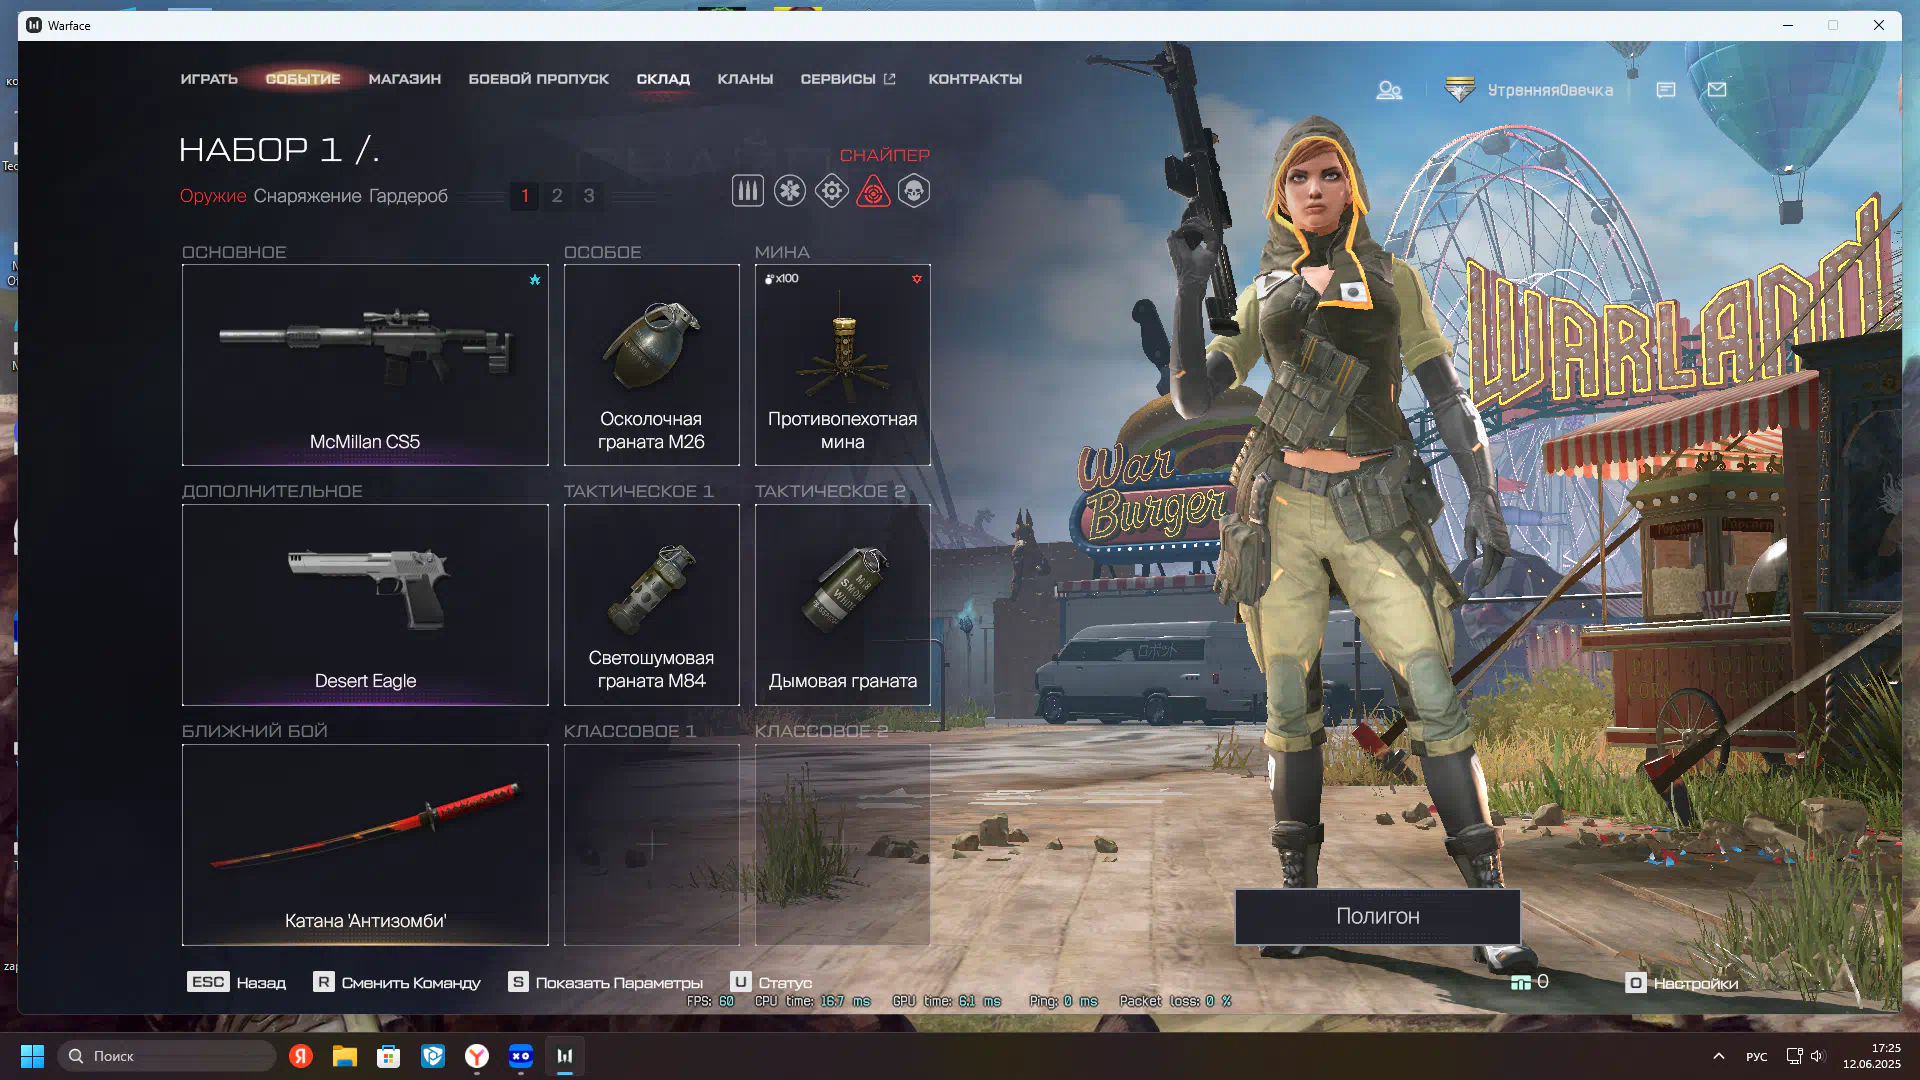
Task: Click the Сменить Команду button
Action: 397,983
